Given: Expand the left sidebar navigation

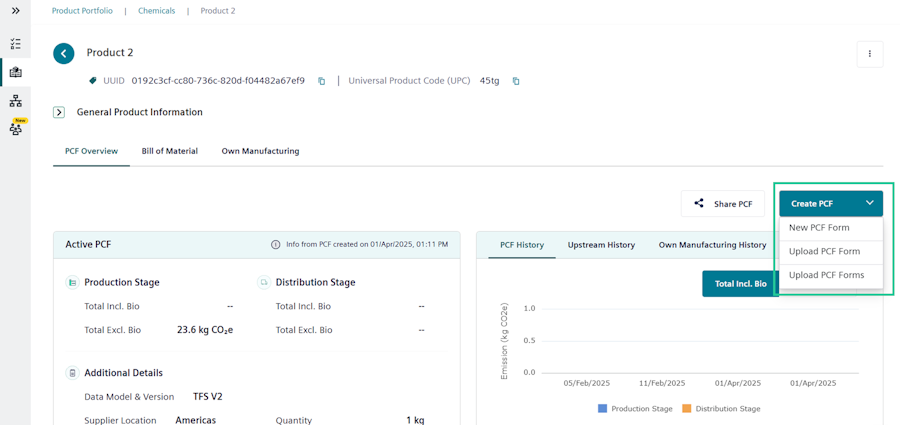Looking at the screenshot, I should tap(15, 11).
